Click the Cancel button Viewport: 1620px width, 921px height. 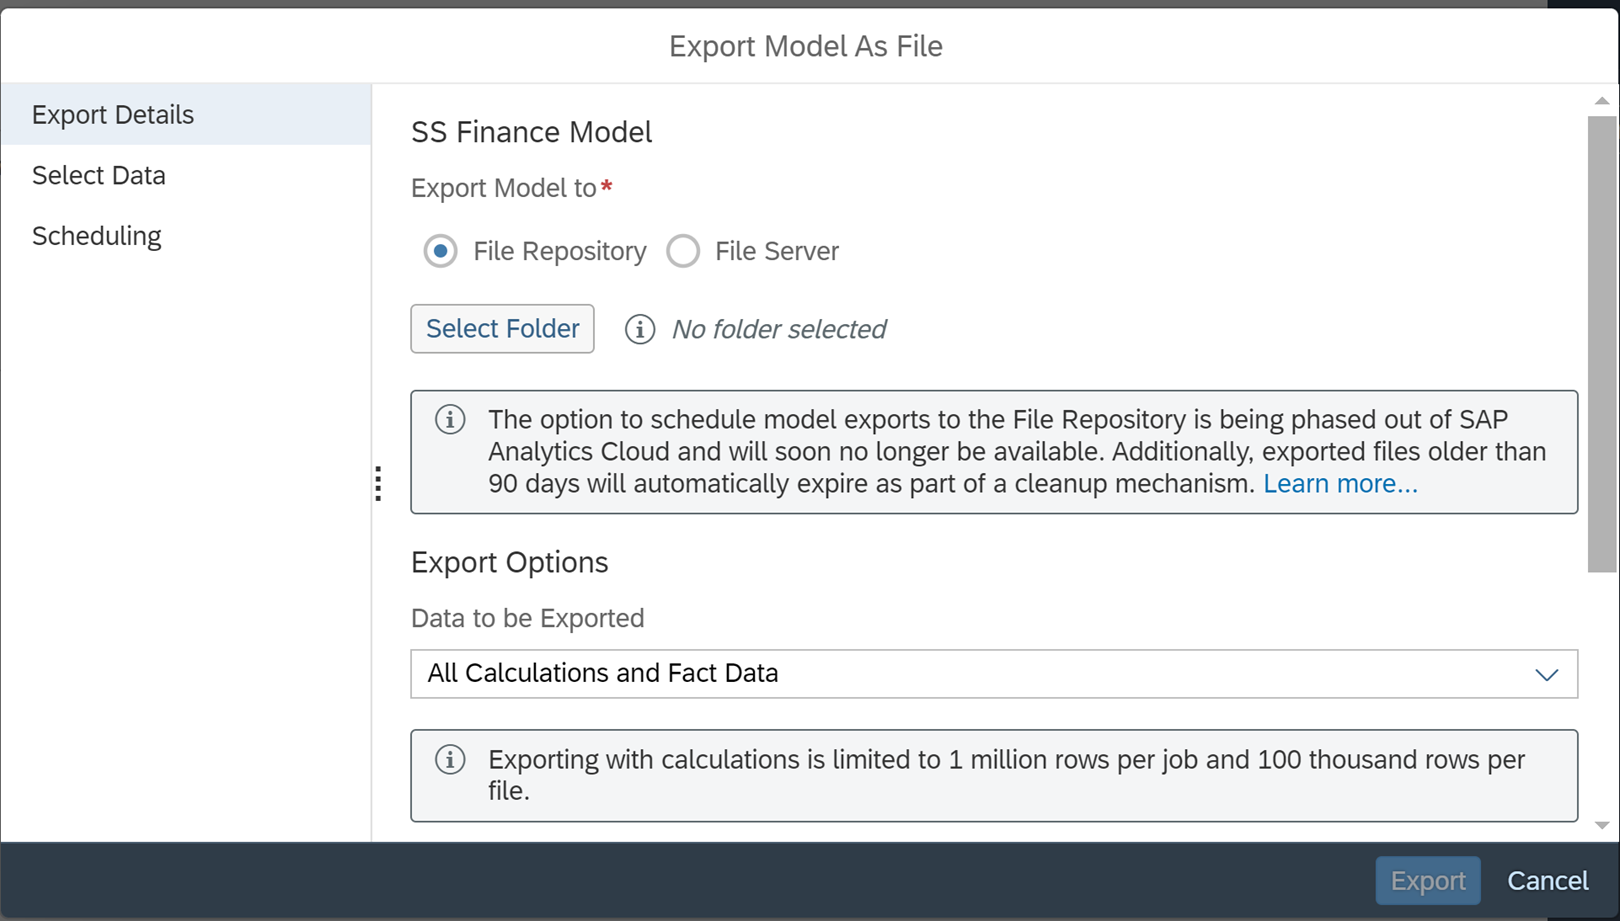(x=1547, y=880)
